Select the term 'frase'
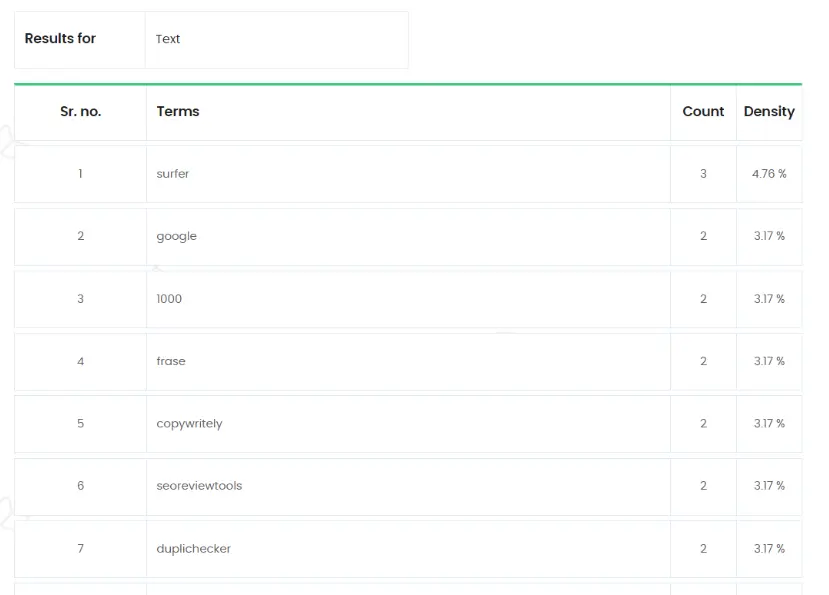829x595 pixels. point(171,361)
